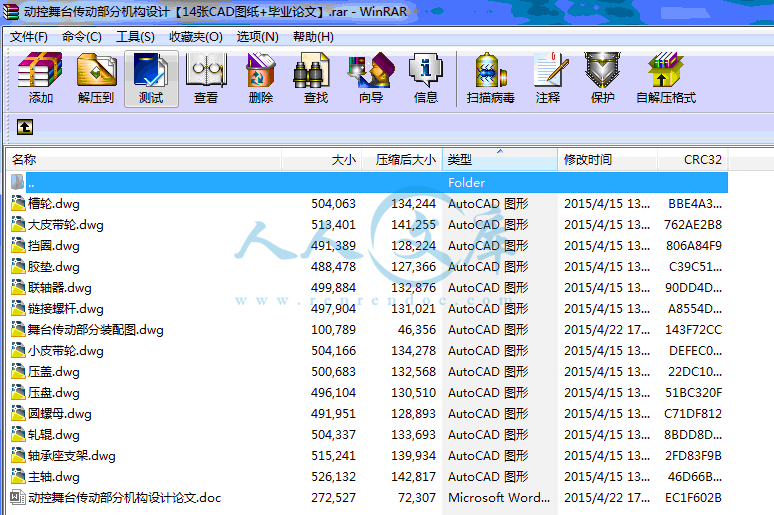Select the Word icon of 动控舞台传动部分机构设计论文.doc
The height and width of the screenshot is (515, 774).
(18, 497)
